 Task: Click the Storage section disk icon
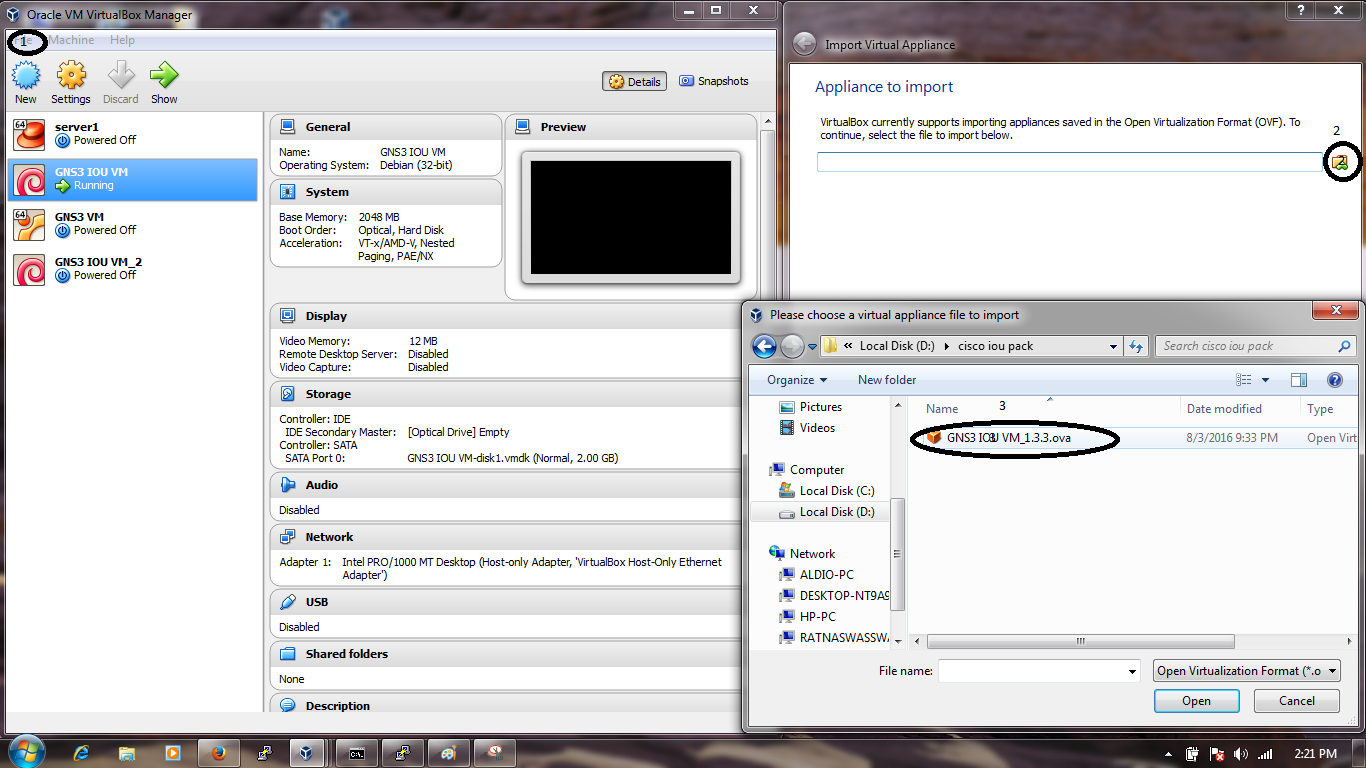click(x=288, y=394)
